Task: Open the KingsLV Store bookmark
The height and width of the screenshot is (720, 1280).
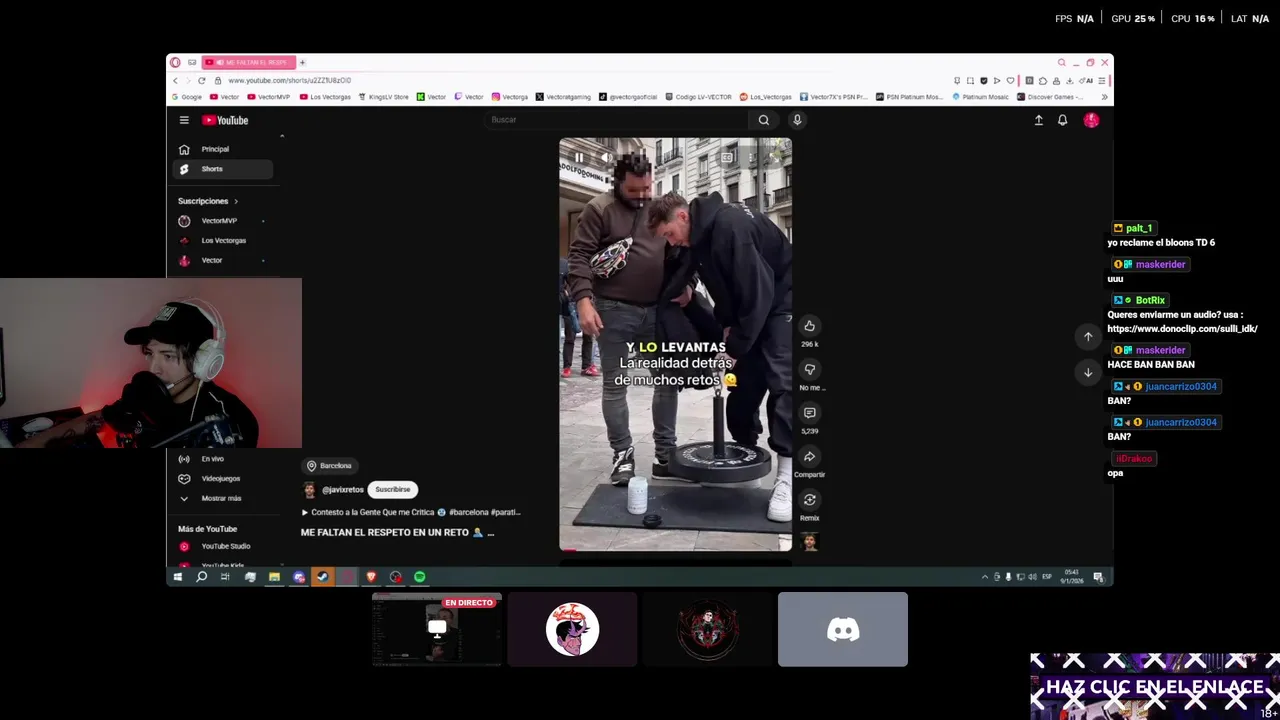Action: (x=383, y=97)
